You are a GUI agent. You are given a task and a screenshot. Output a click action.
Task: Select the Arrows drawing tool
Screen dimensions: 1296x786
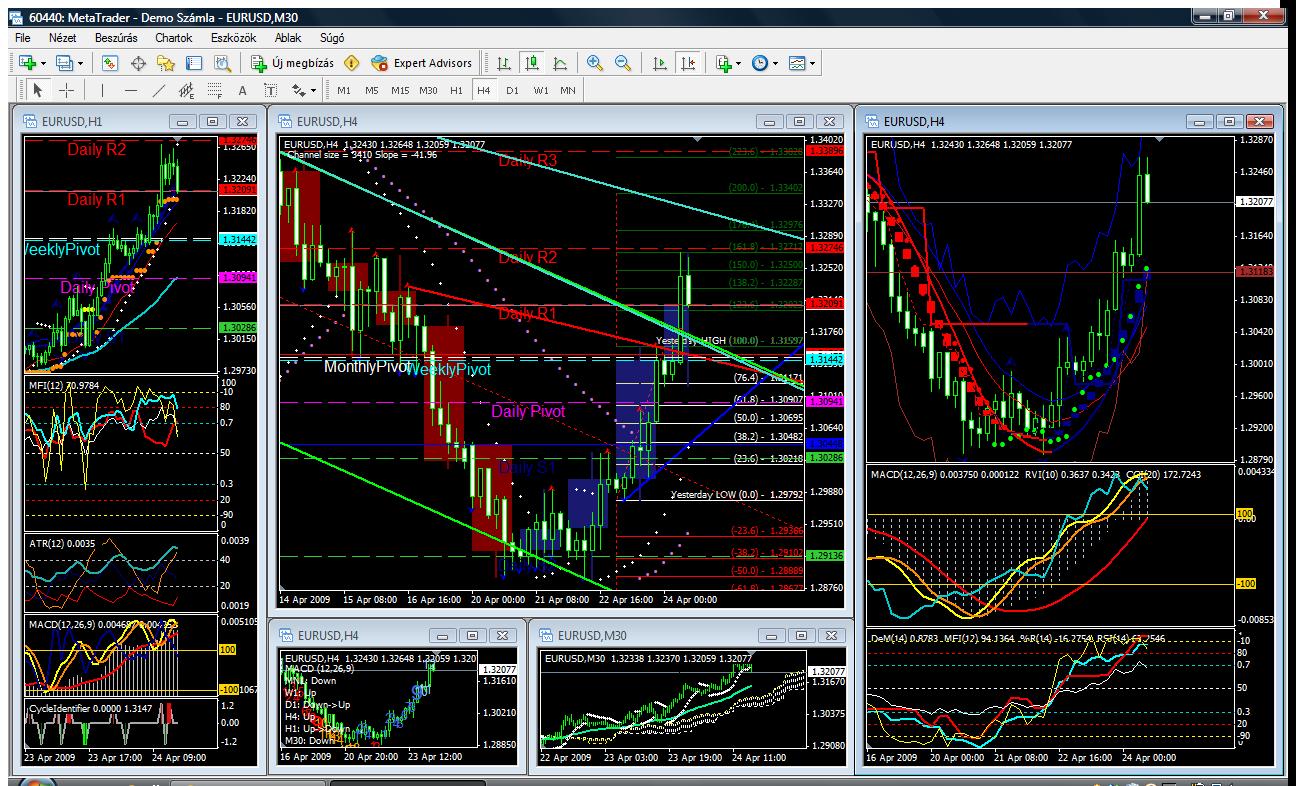(298, 90)
